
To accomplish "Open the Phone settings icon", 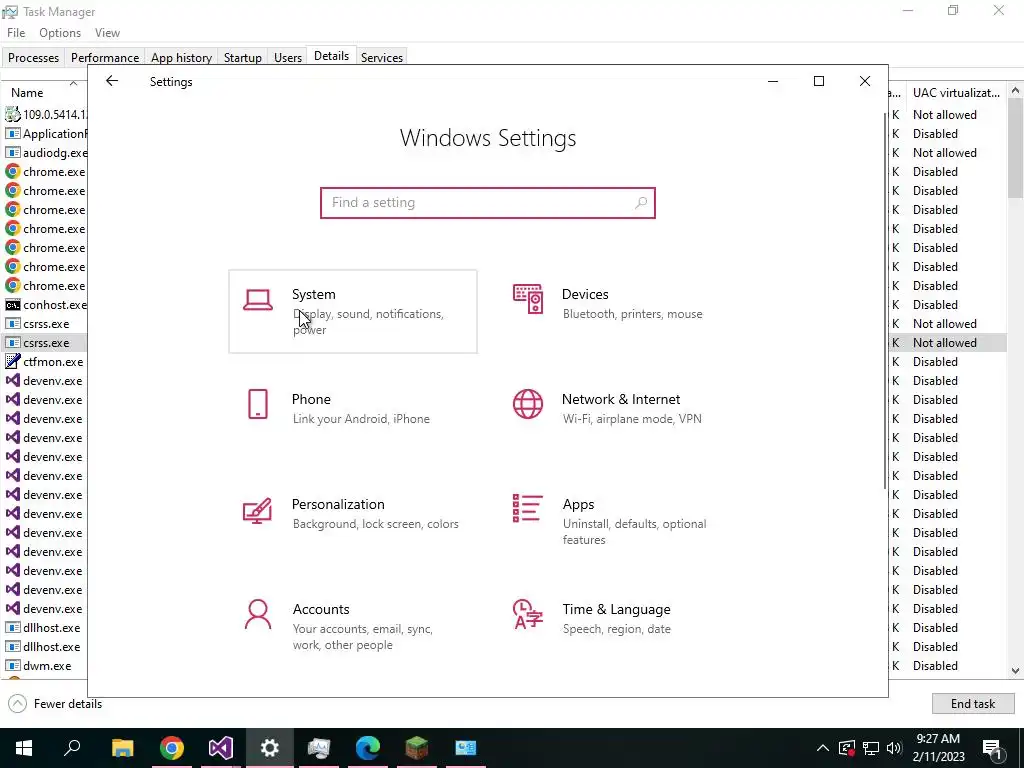I will click(258, 404).
